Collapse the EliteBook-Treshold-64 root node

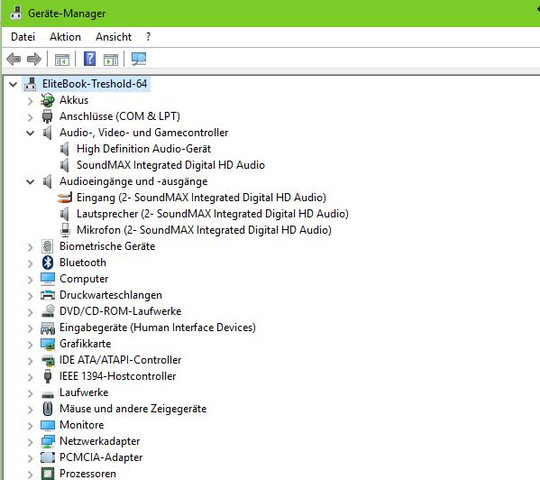pos(13,84)
